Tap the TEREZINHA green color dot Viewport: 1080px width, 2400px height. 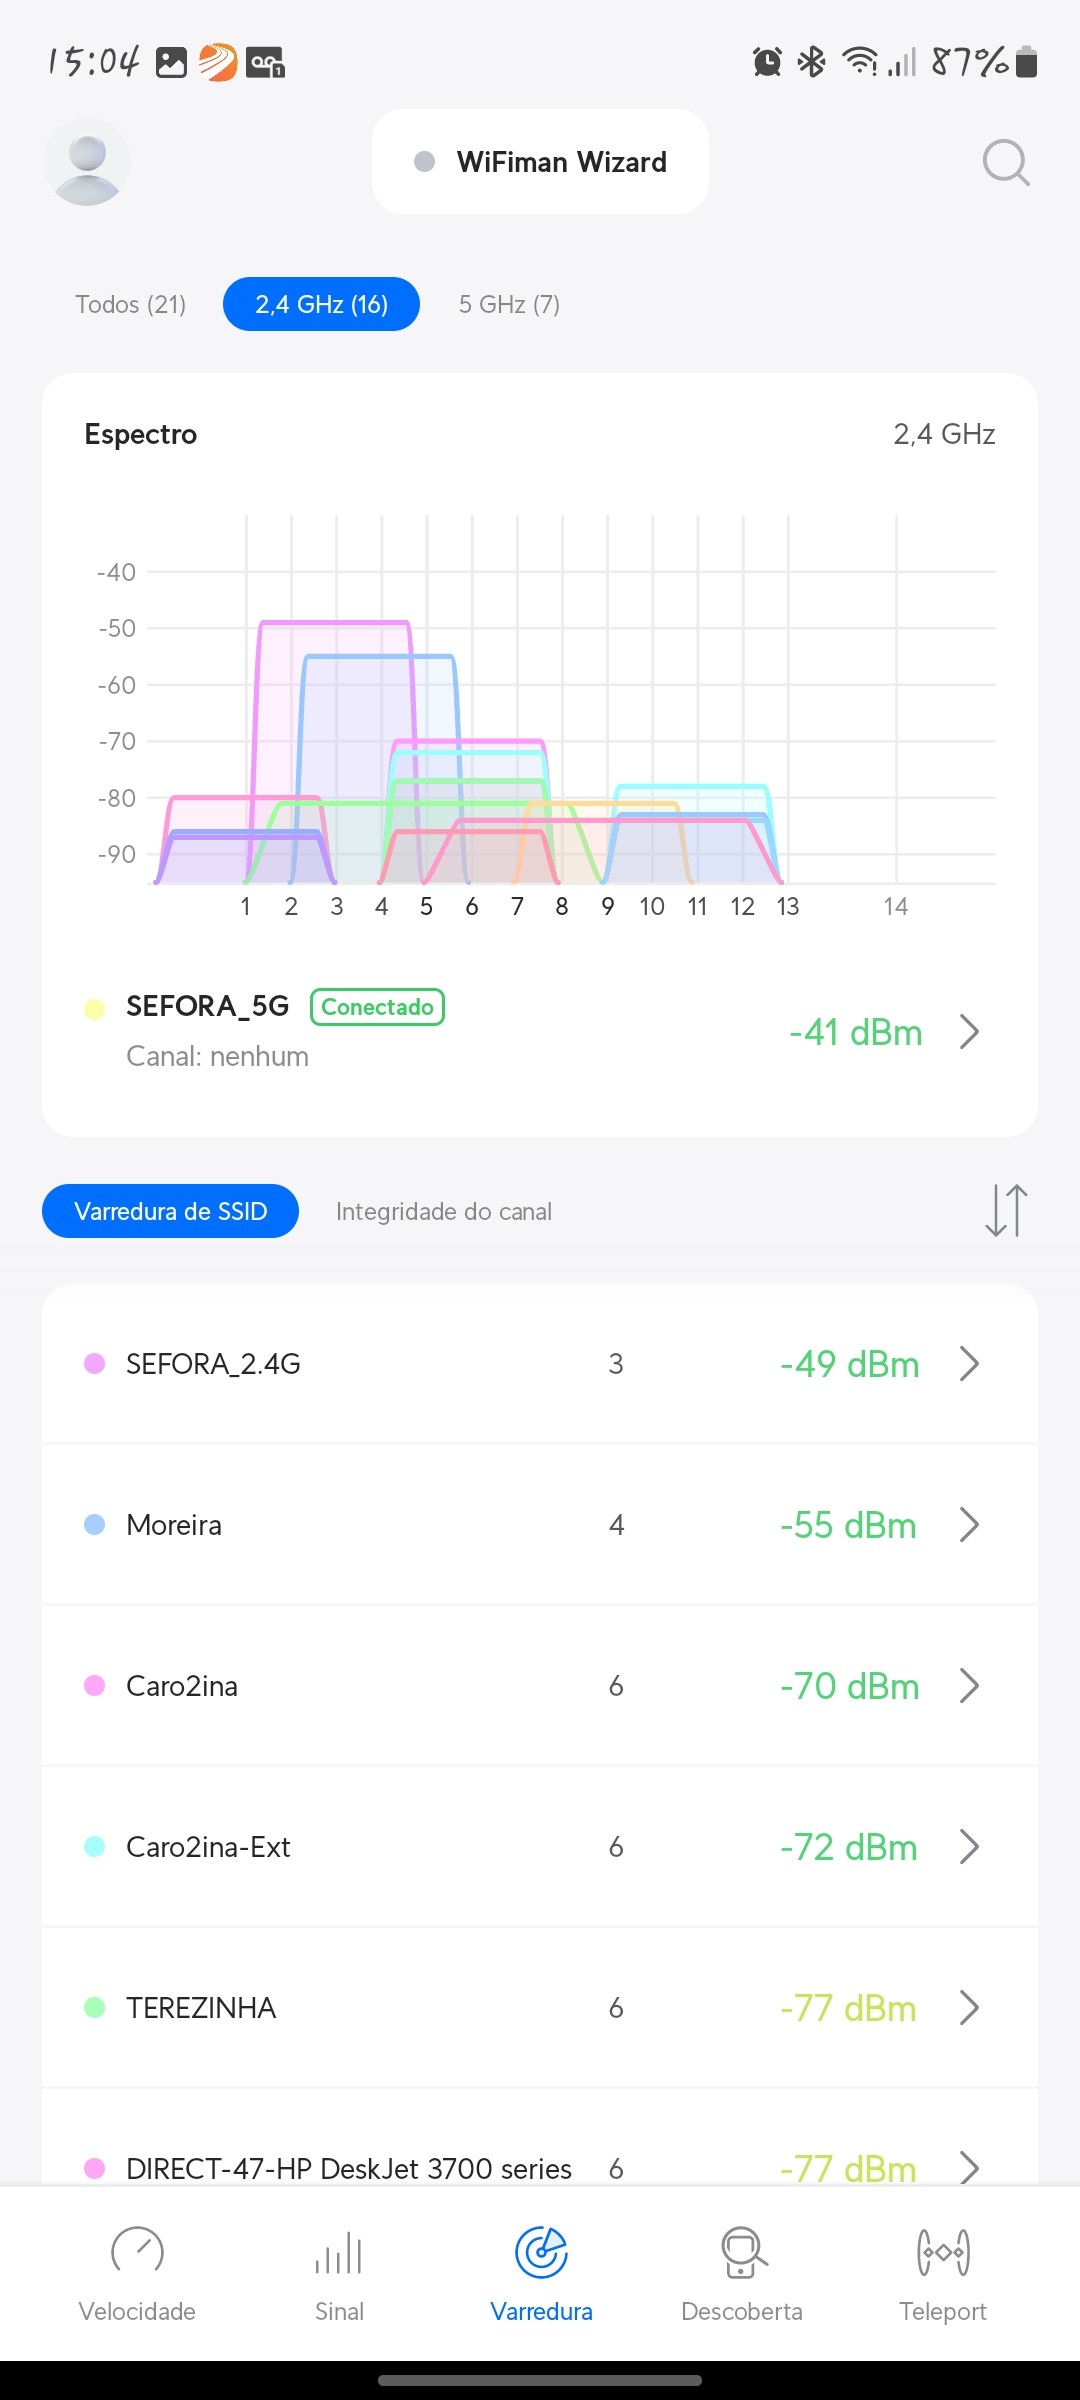click(x=95, y=2007)
